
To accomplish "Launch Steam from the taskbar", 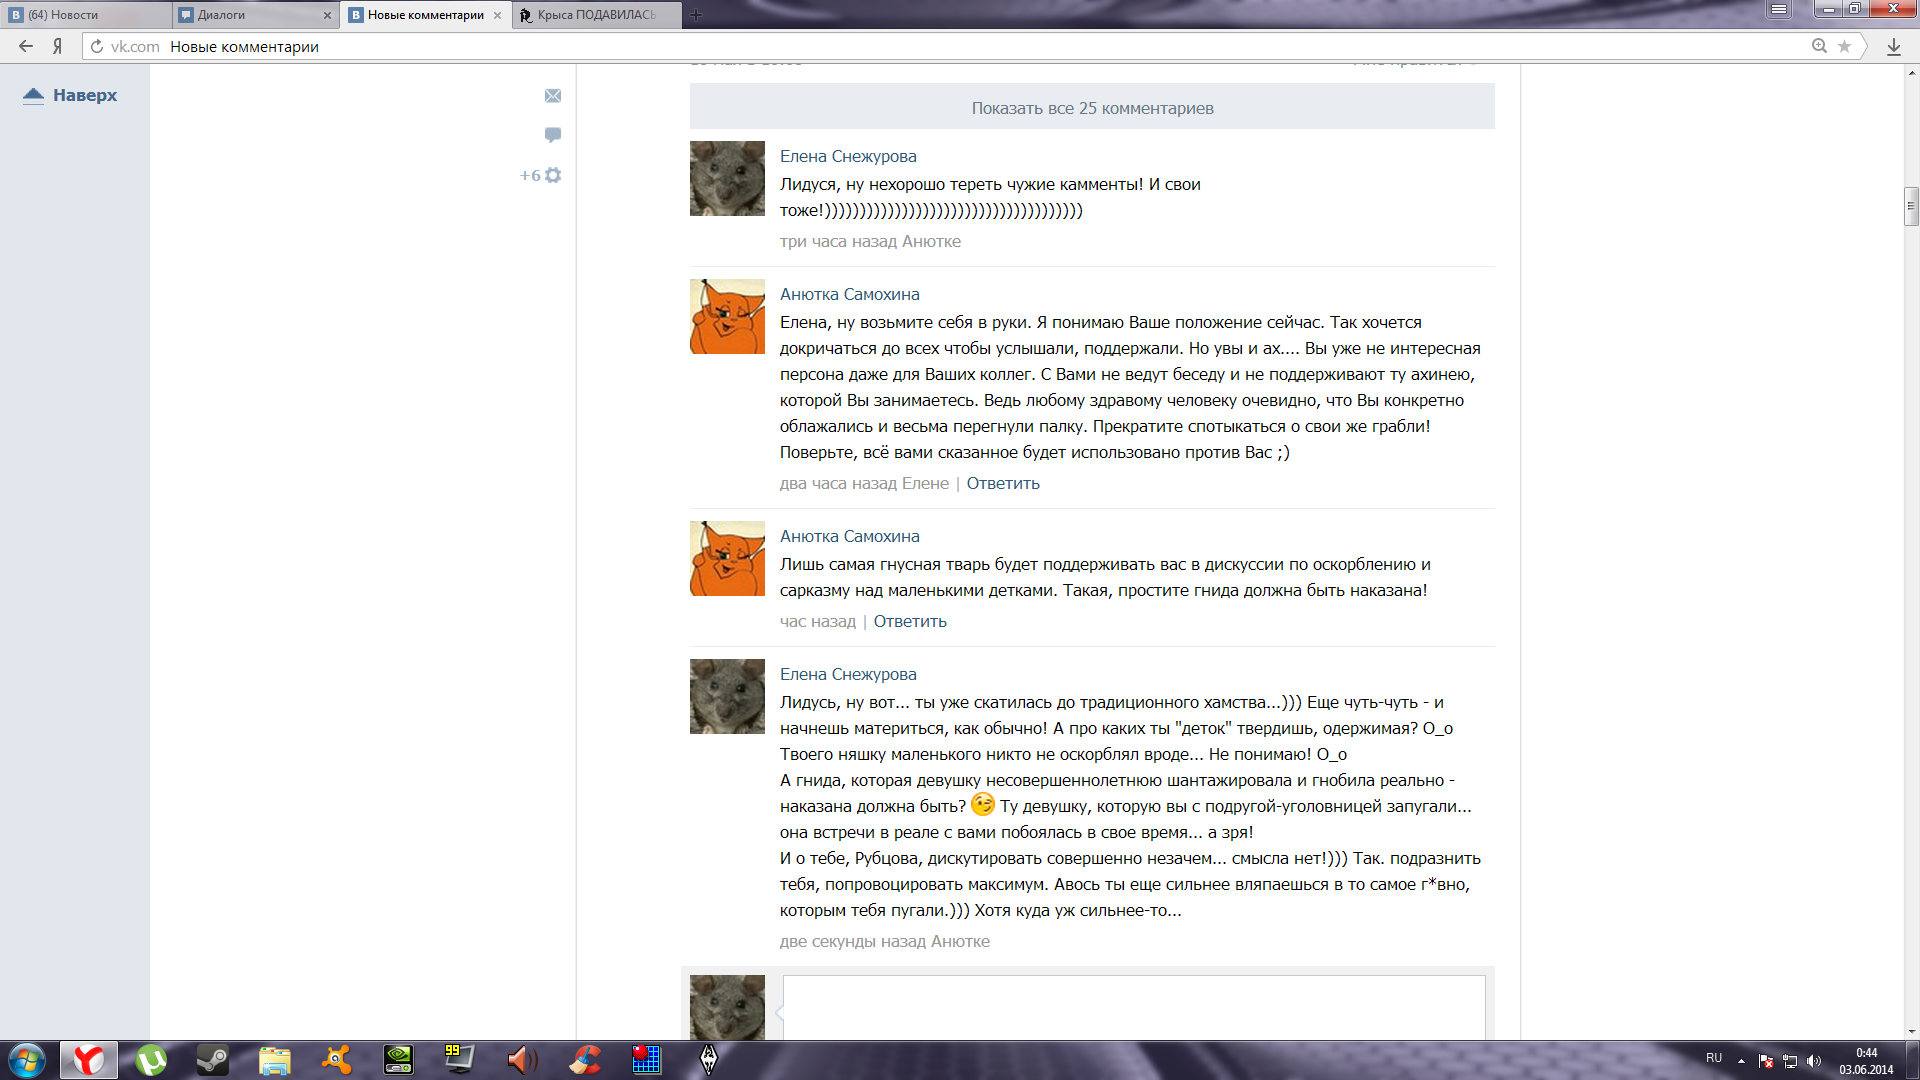I will click(x=212, y=1059).
